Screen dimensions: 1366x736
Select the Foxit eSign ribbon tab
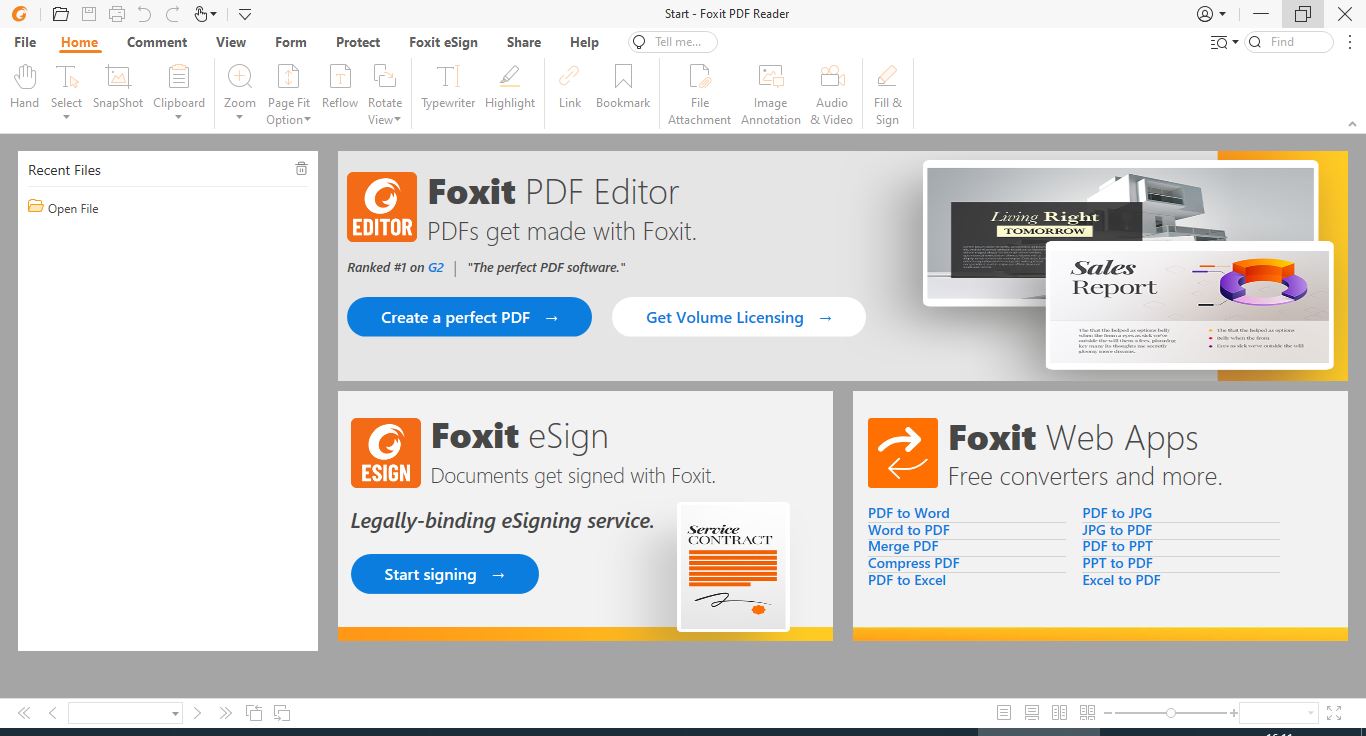(x=443, y=42)
